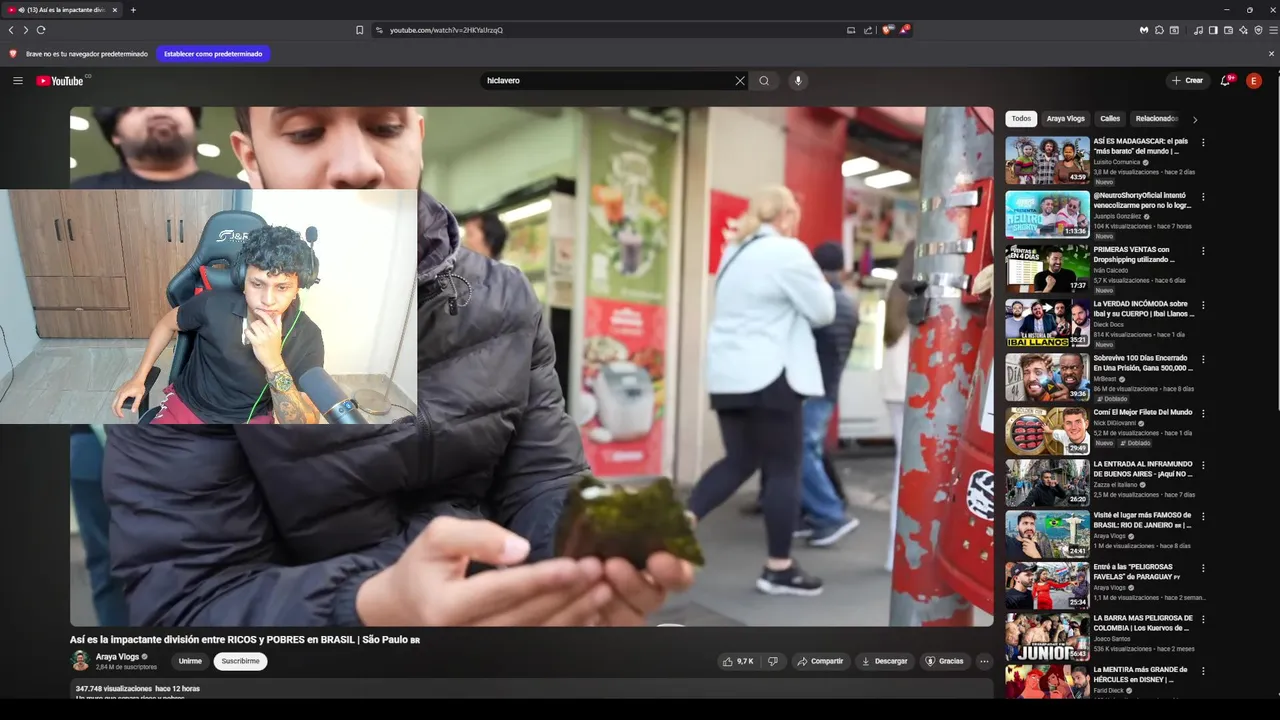The height and width of the screenshot is (720, 1280).
Task: Open the PRIMERAS VENTAS con Dropshipping thumbnail
Action: 1047,268
